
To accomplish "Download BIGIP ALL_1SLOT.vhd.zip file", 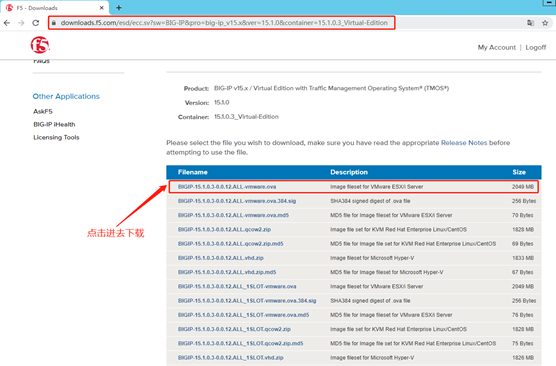I will 230,357.
